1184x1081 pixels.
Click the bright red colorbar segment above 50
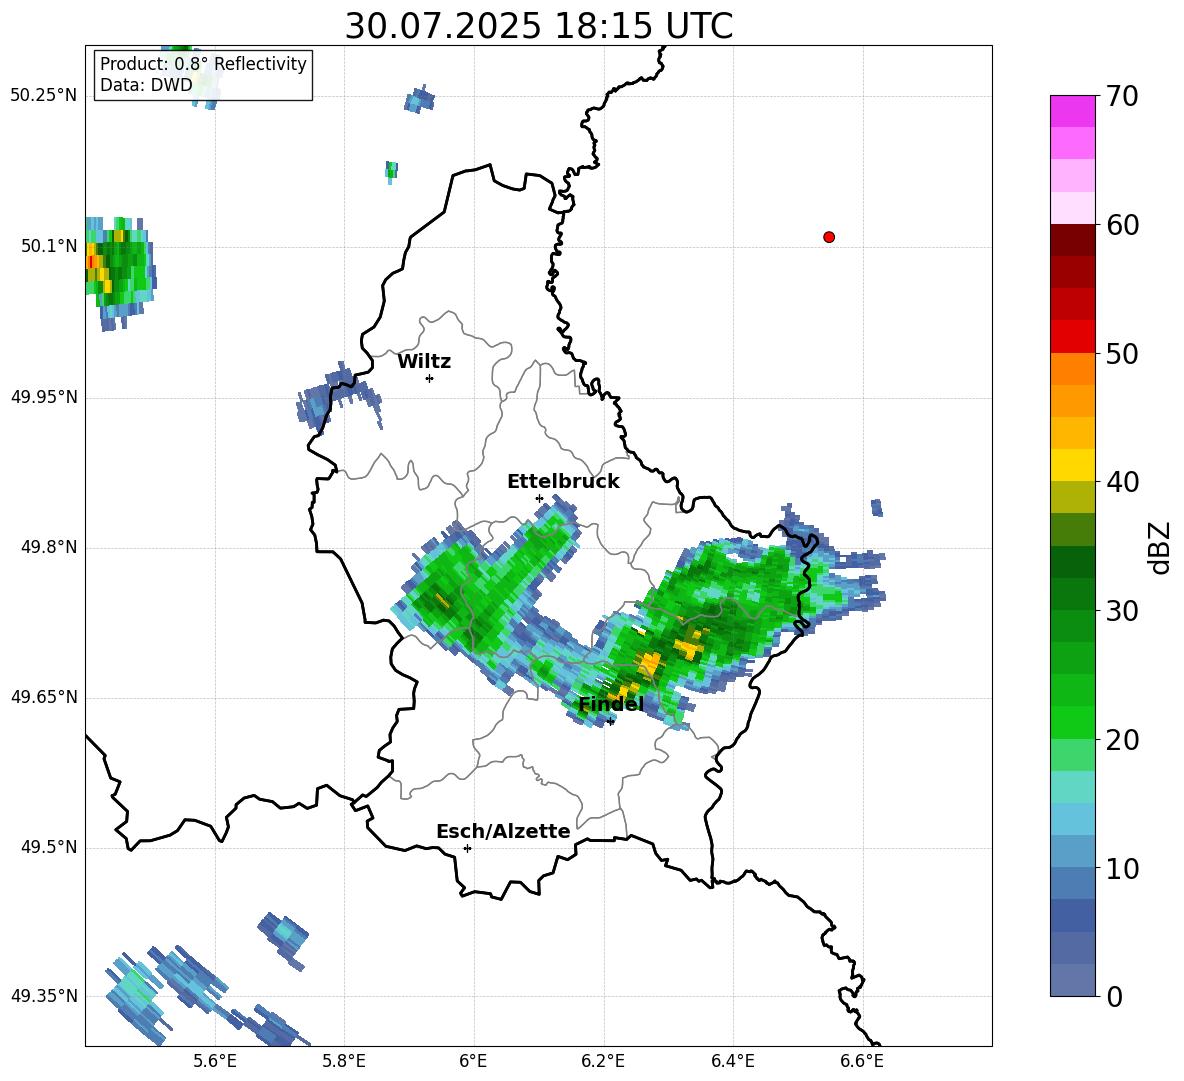tap(1072, 337)
